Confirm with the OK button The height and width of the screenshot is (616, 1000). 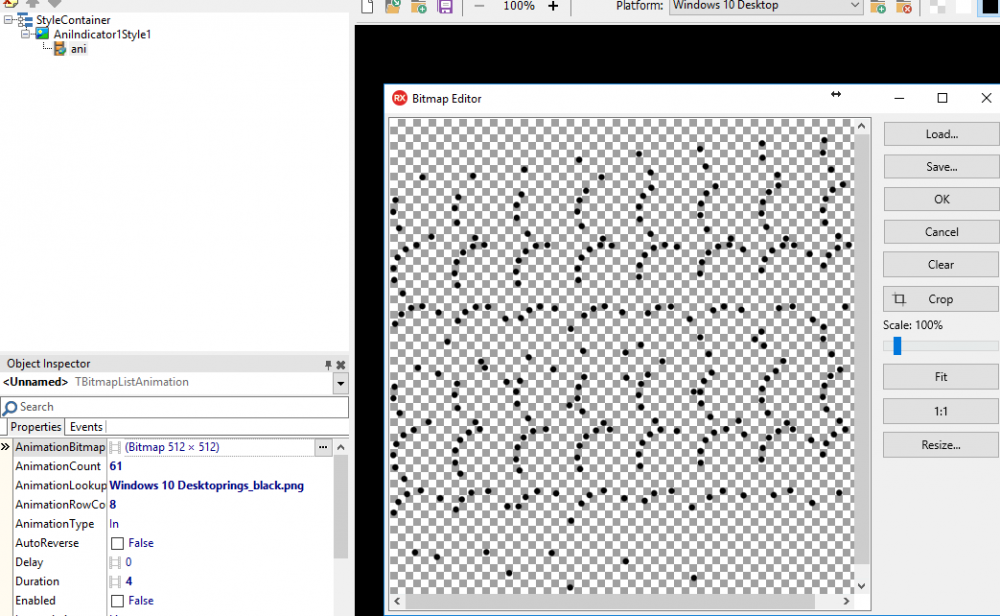941,199
